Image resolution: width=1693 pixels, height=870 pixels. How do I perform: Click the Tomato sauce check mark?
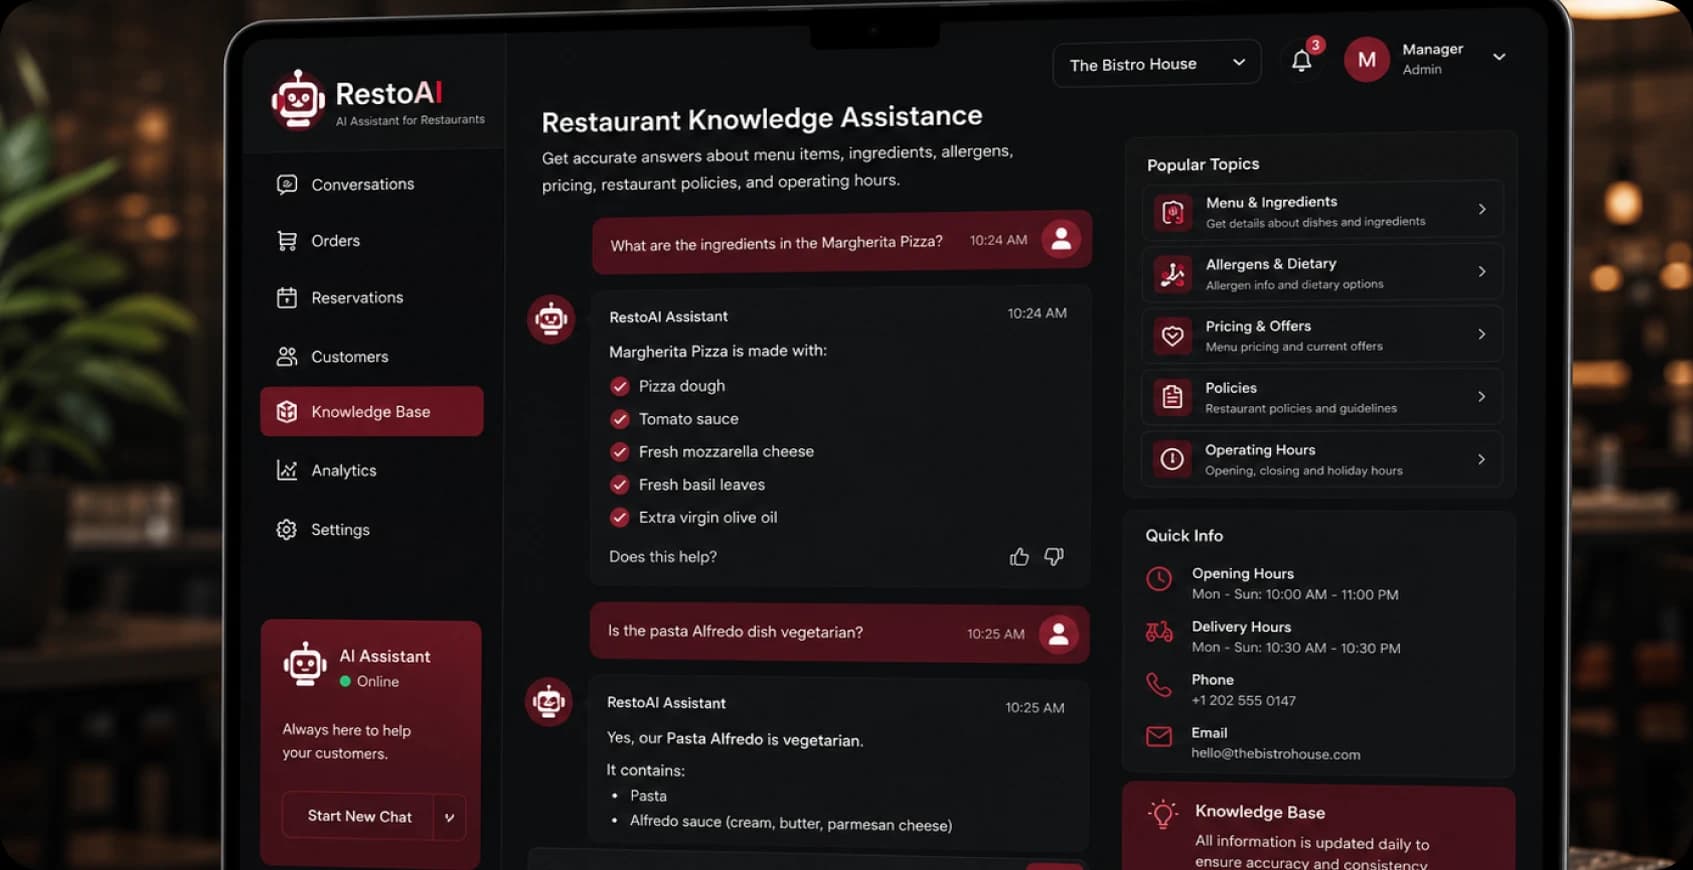[620, 419]
